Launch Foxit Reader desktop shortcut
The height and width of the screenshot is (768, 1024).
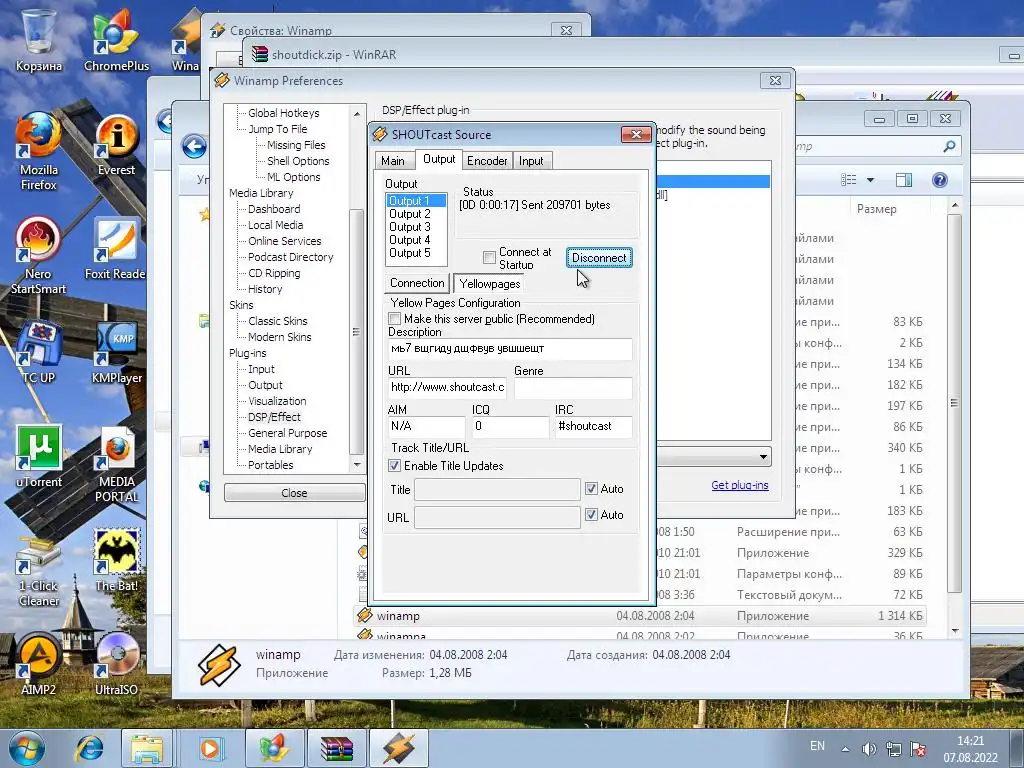pos(116,248)
